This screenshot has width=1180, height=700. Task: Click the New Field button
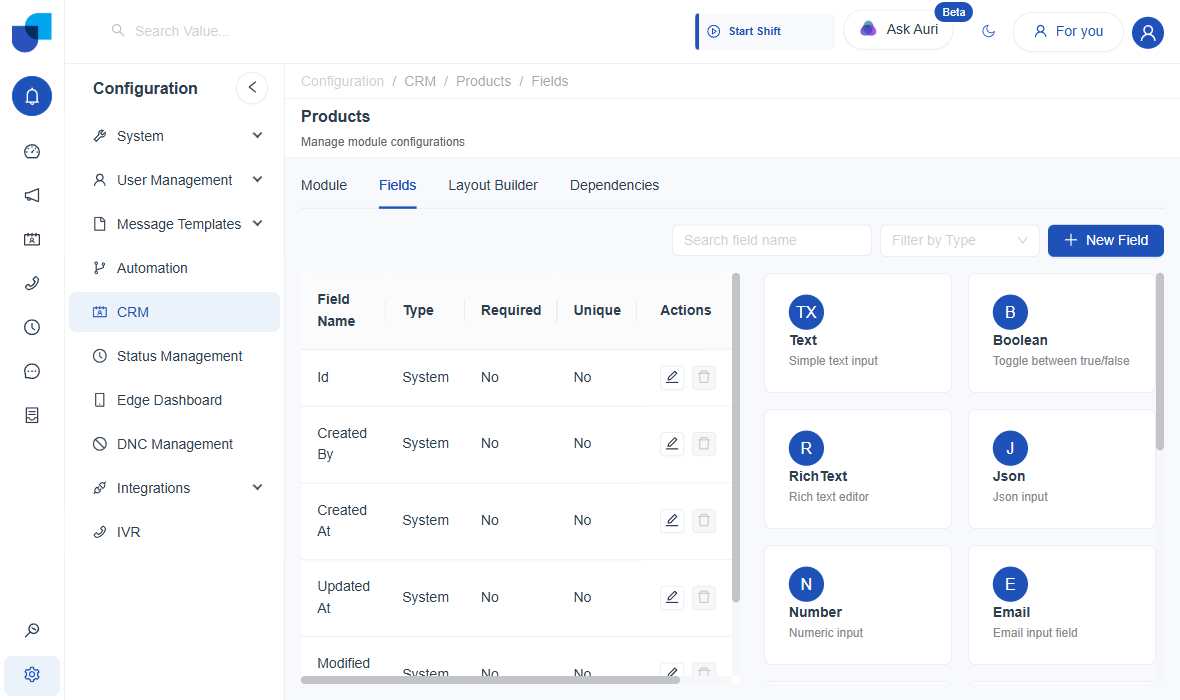tap(1105, 240)
